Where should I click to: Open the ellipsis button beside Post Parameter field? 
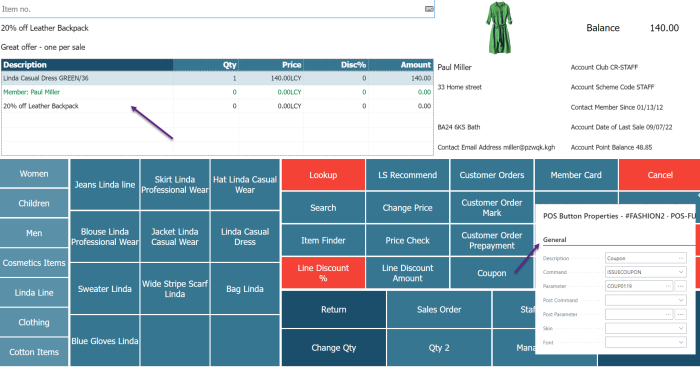[680, 314]
